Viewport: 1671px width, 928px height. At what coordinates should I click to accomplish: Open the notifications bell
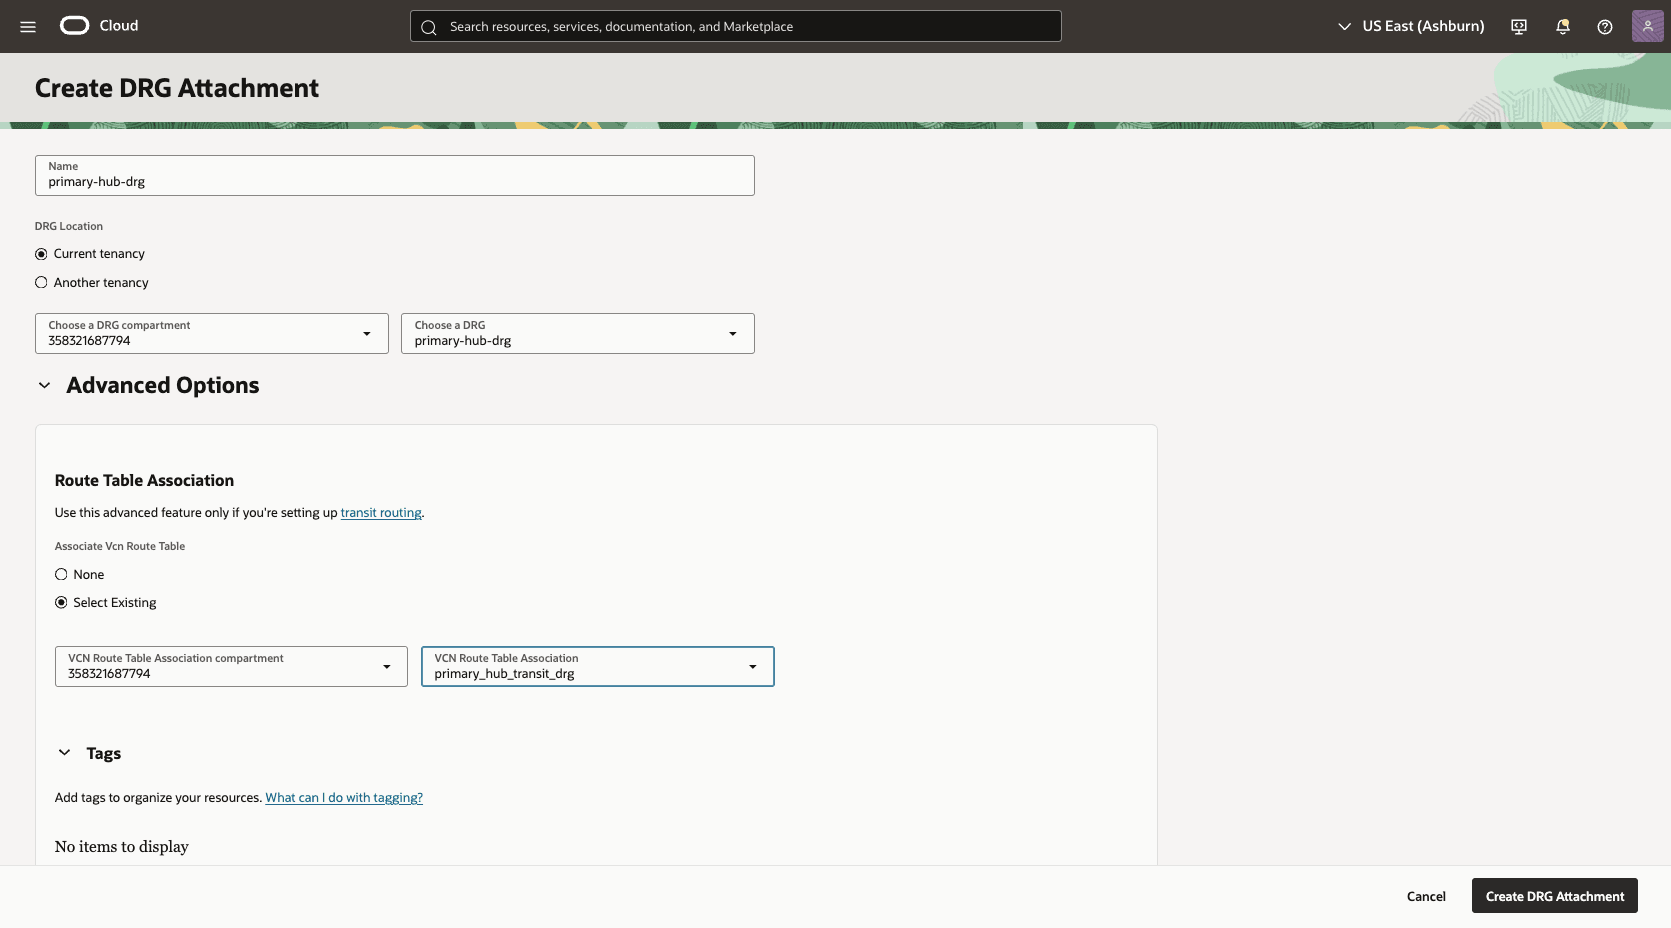1562,26
